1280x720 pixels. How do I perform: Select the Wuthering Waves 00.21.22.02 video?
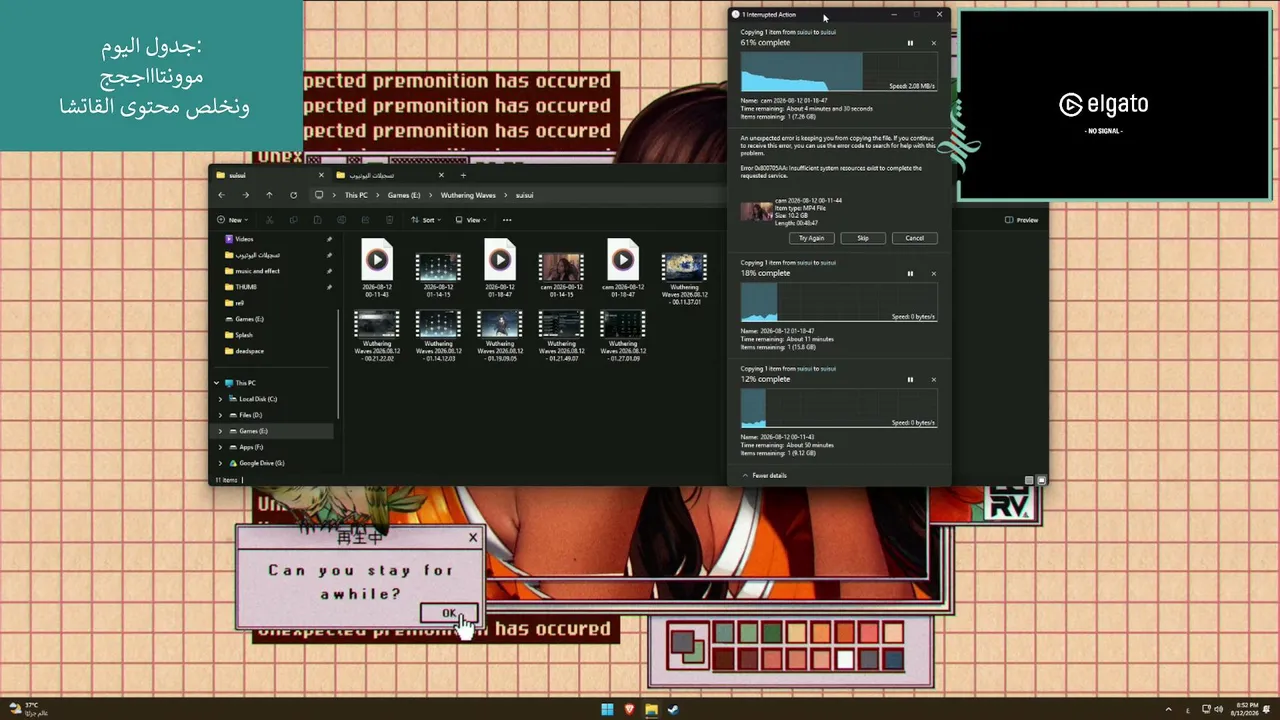point(377,335)
